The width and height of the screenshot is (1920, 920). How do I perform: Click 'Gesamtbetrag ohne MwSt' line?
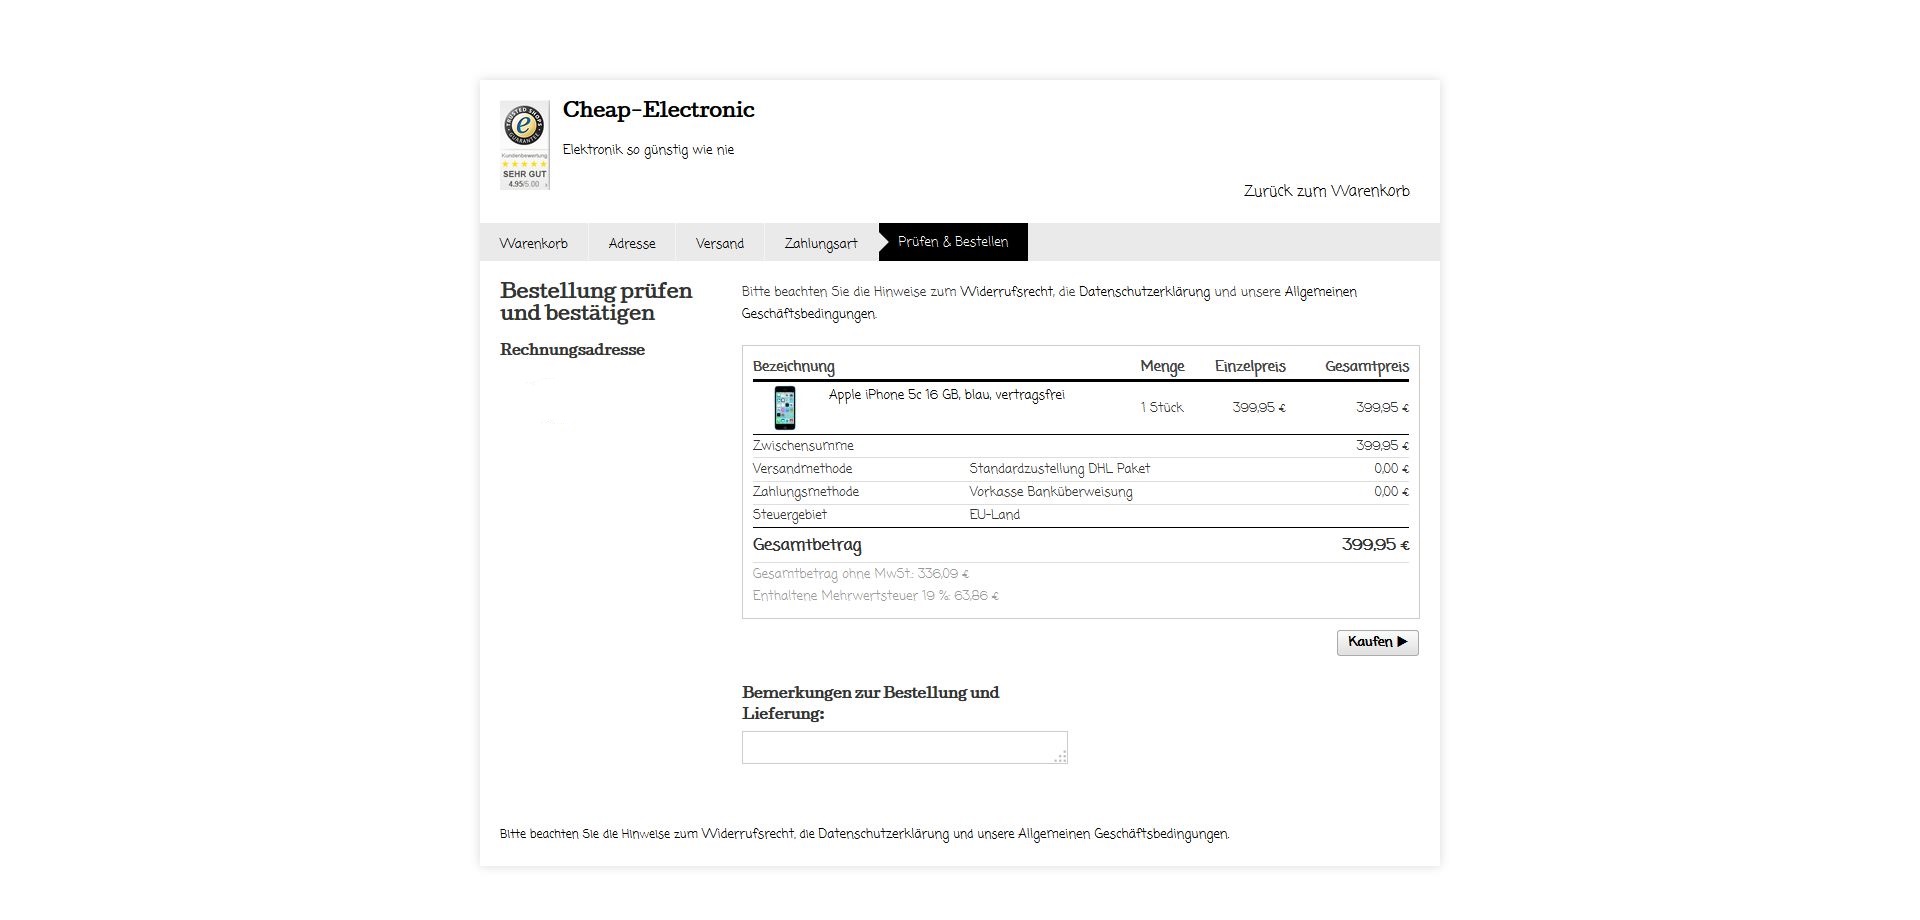pyautogui.click(x=860, y=574)
